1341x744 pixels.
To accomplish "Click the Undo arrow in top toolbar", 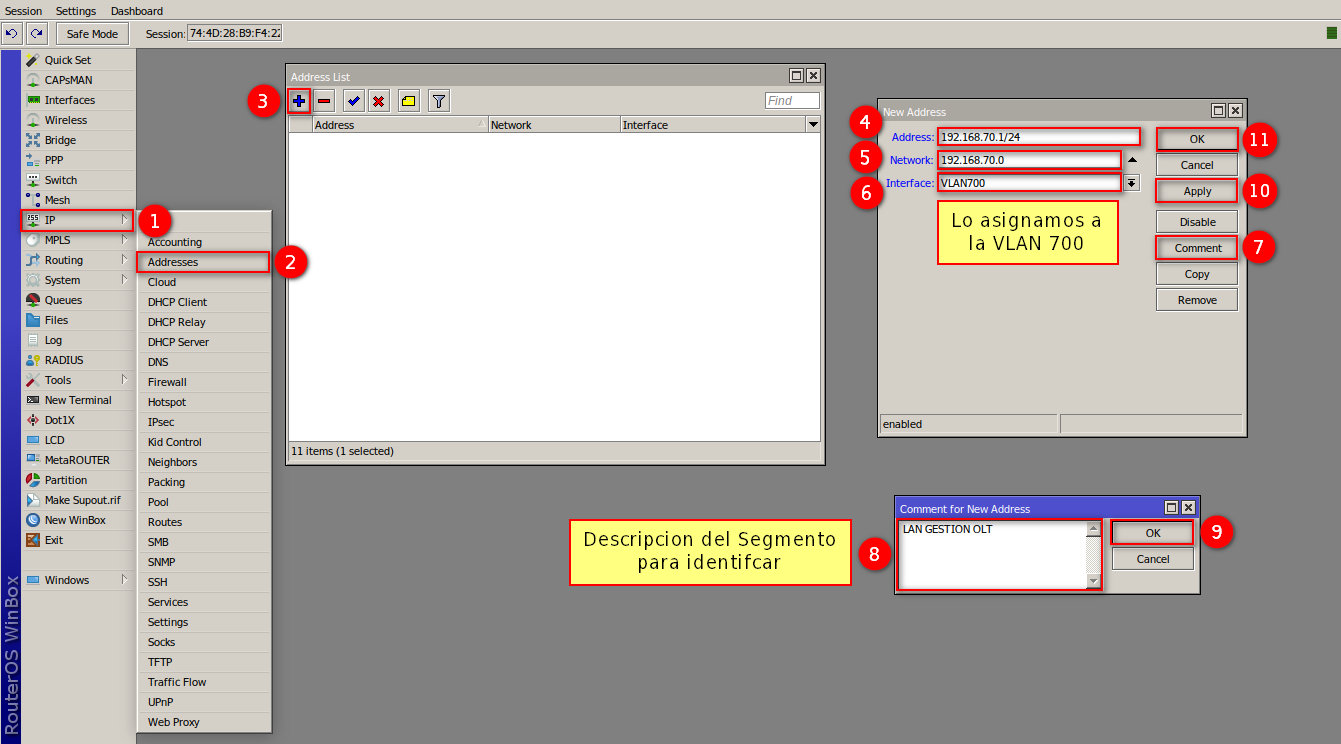I will [12, 34].
